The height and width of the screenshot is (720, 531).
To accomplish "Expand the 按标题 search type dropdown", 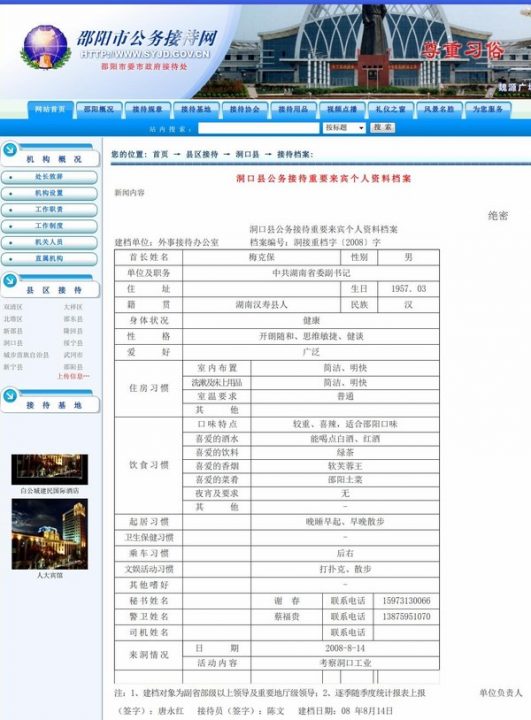I will 345,128.
